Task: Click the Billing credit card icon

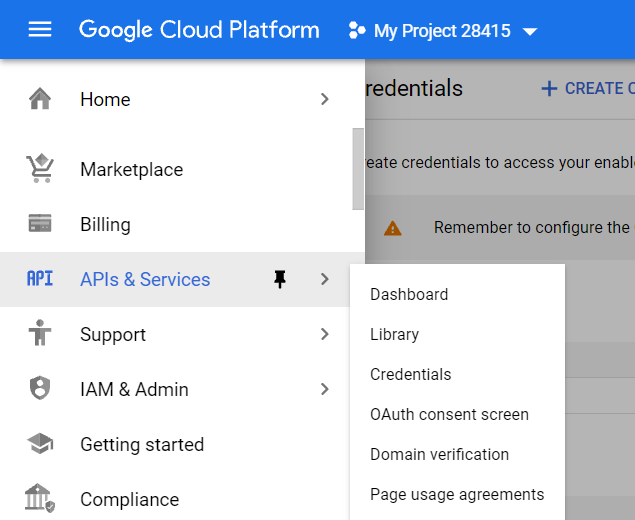Action: (x=40, y=223)
